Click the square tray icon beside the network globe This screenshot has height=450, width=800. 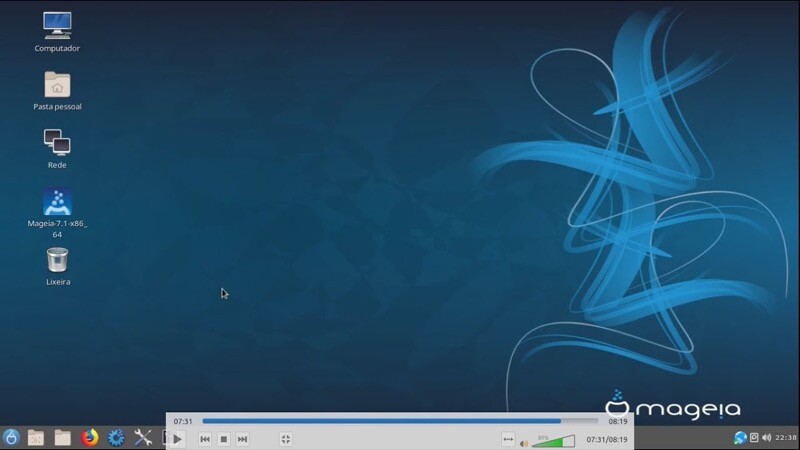[x=754, y=437]
